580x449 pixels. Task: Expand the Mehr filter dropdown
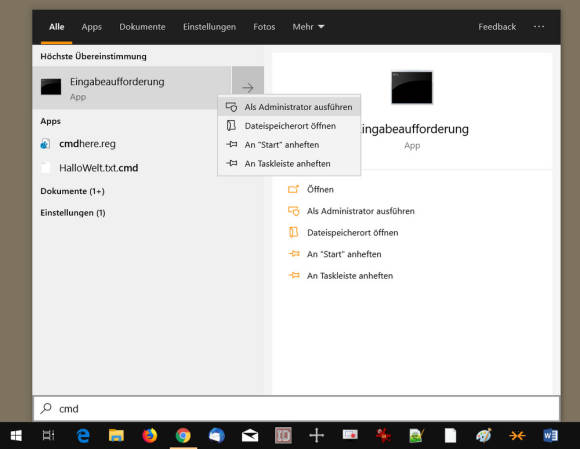(308, 27)
